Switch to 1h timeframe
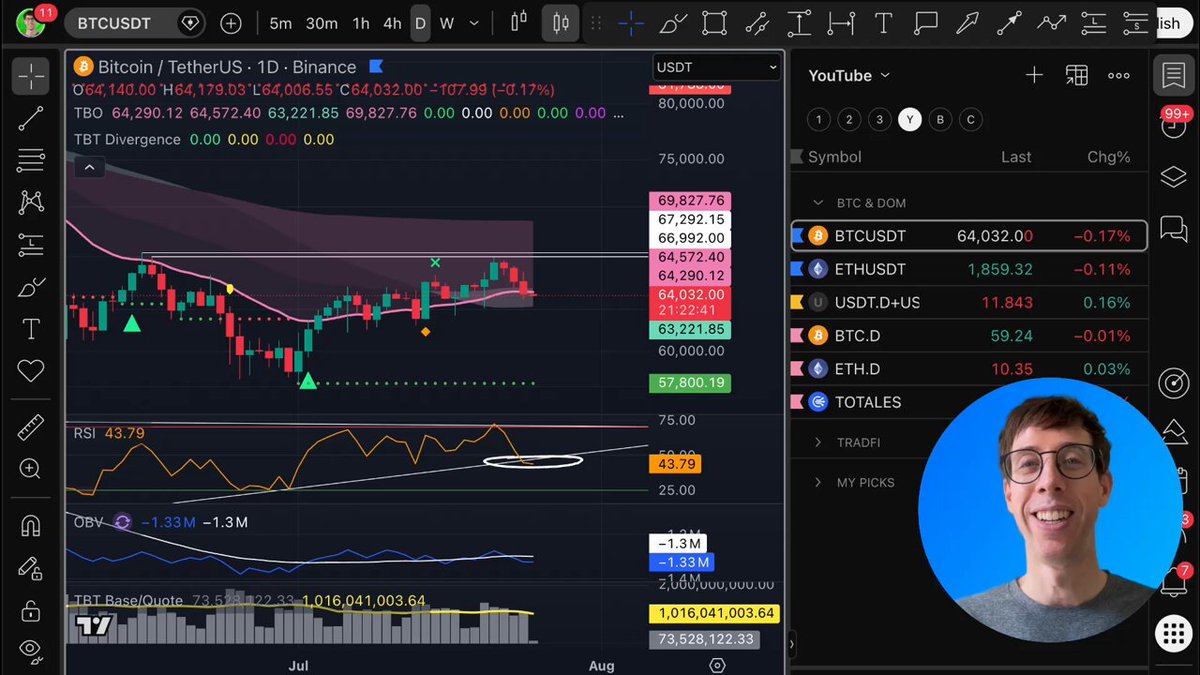The height and width of the screenshot is (675, 1200). (x=361, y=23)
